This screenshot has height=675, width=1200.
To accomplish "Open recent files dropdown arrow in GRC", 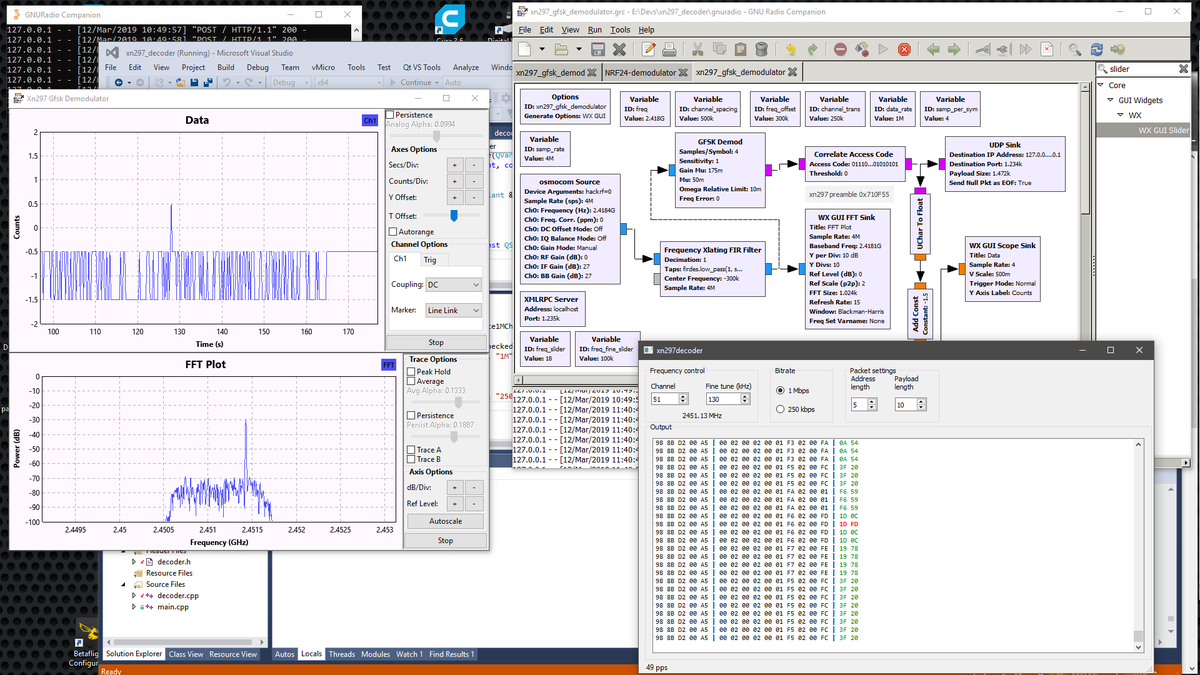I will tap(578, 49).
